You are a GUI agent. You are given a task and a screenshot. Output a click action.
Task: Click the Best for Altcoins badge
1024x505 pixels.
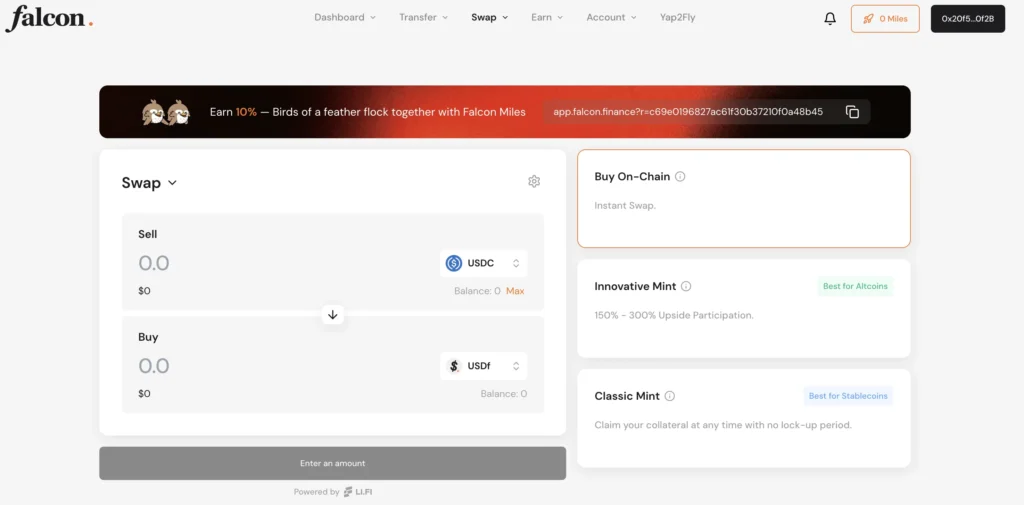tap(856, 286)
